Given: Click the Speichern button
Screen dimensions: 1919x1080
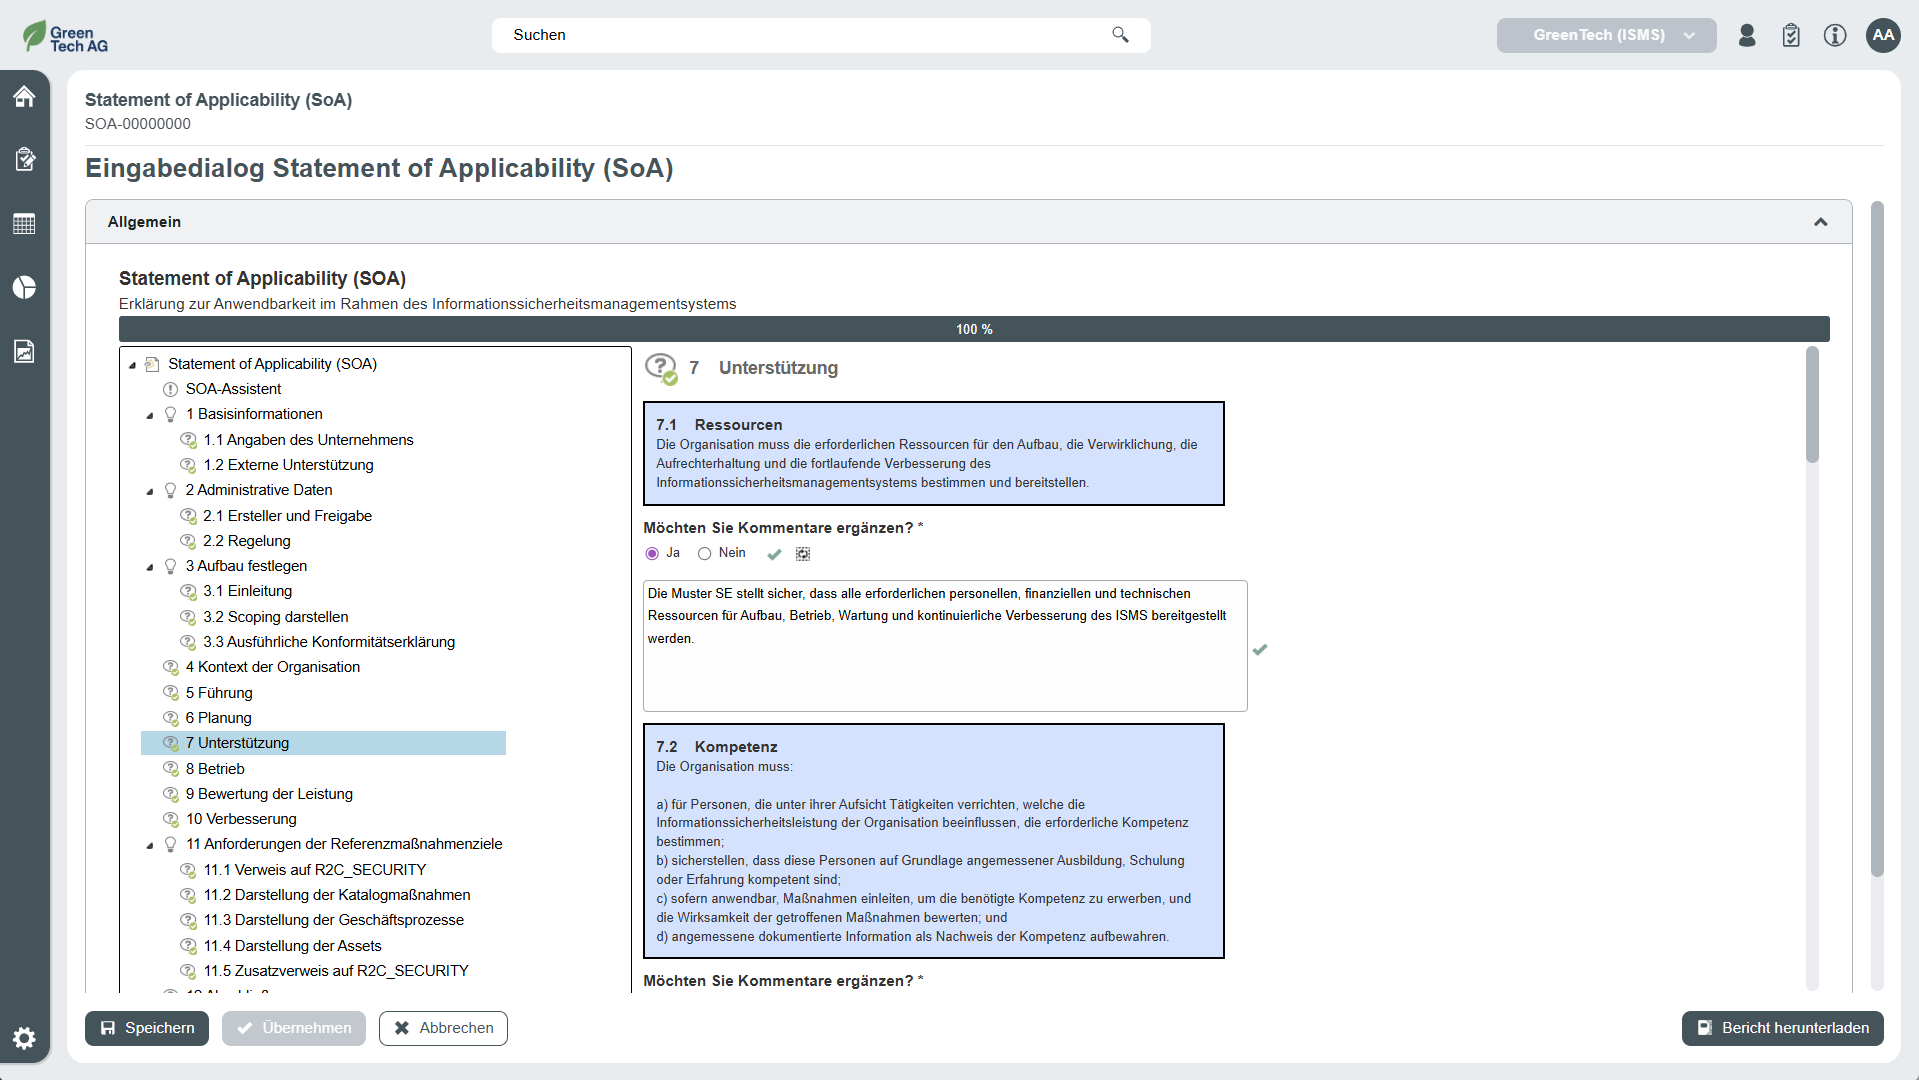Looking at the screenshot, I should pyautogui.click(x=147, y=1028).
